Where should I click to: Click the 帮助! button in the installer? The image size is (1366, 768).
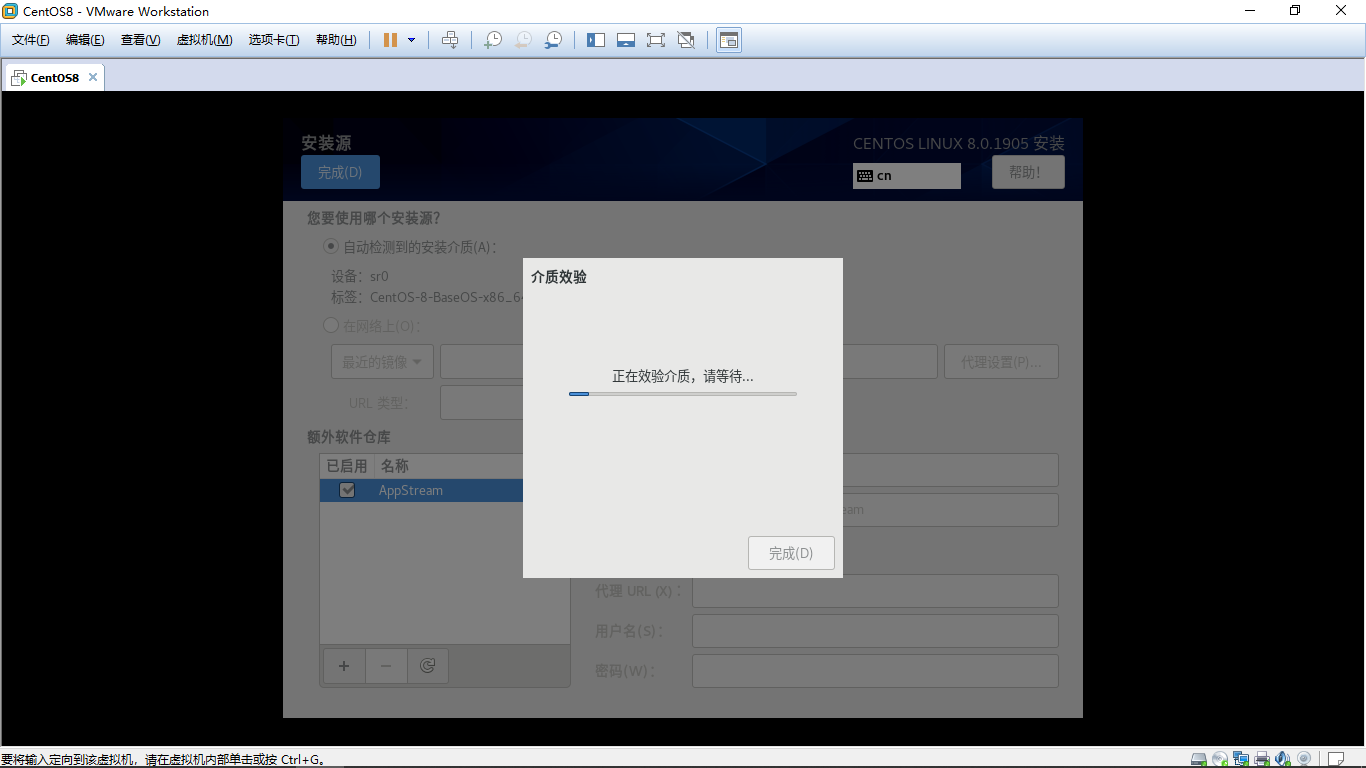(x=1028, y=172)
